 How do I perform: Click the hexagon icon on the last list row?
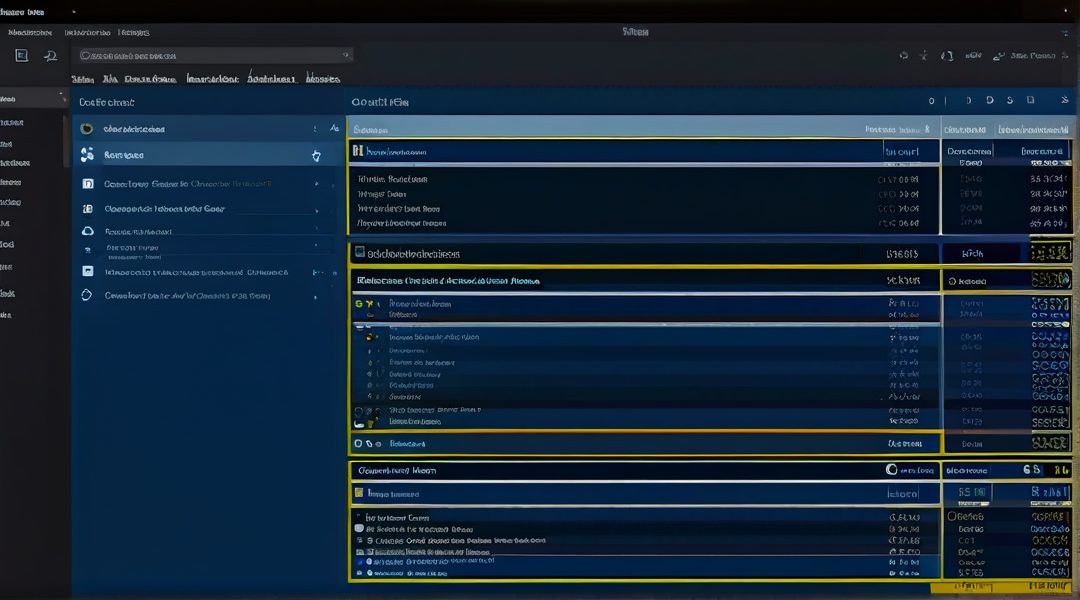point(86,296)
